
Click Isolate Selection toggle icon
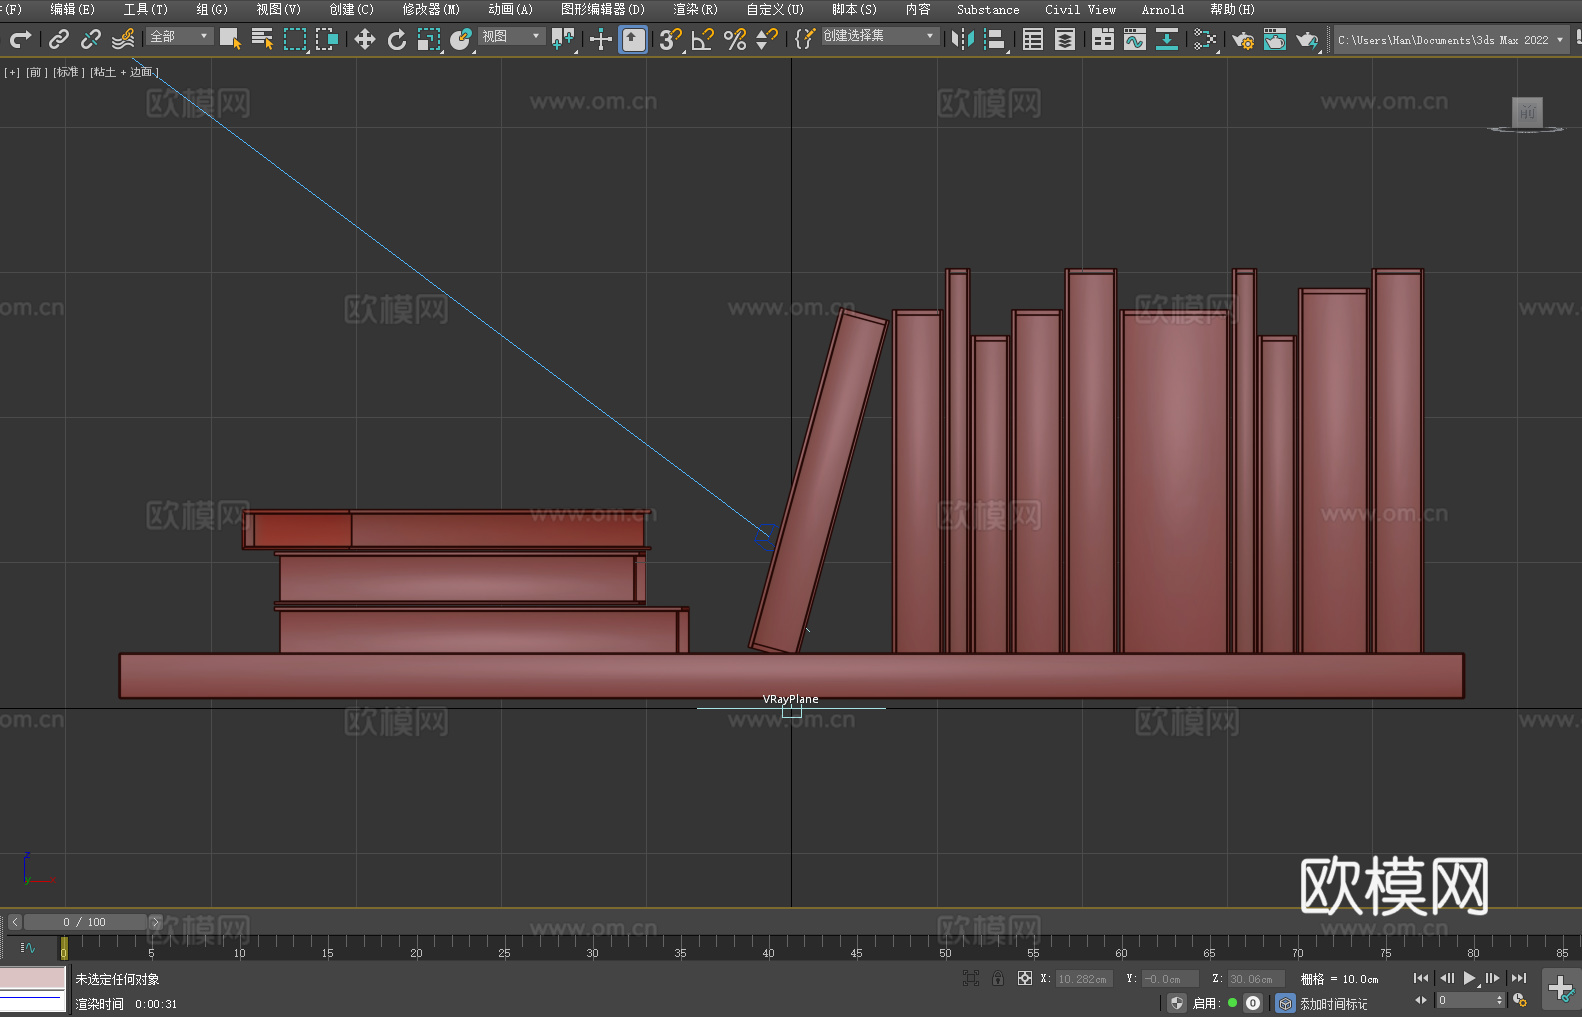[x=970, y=978]
